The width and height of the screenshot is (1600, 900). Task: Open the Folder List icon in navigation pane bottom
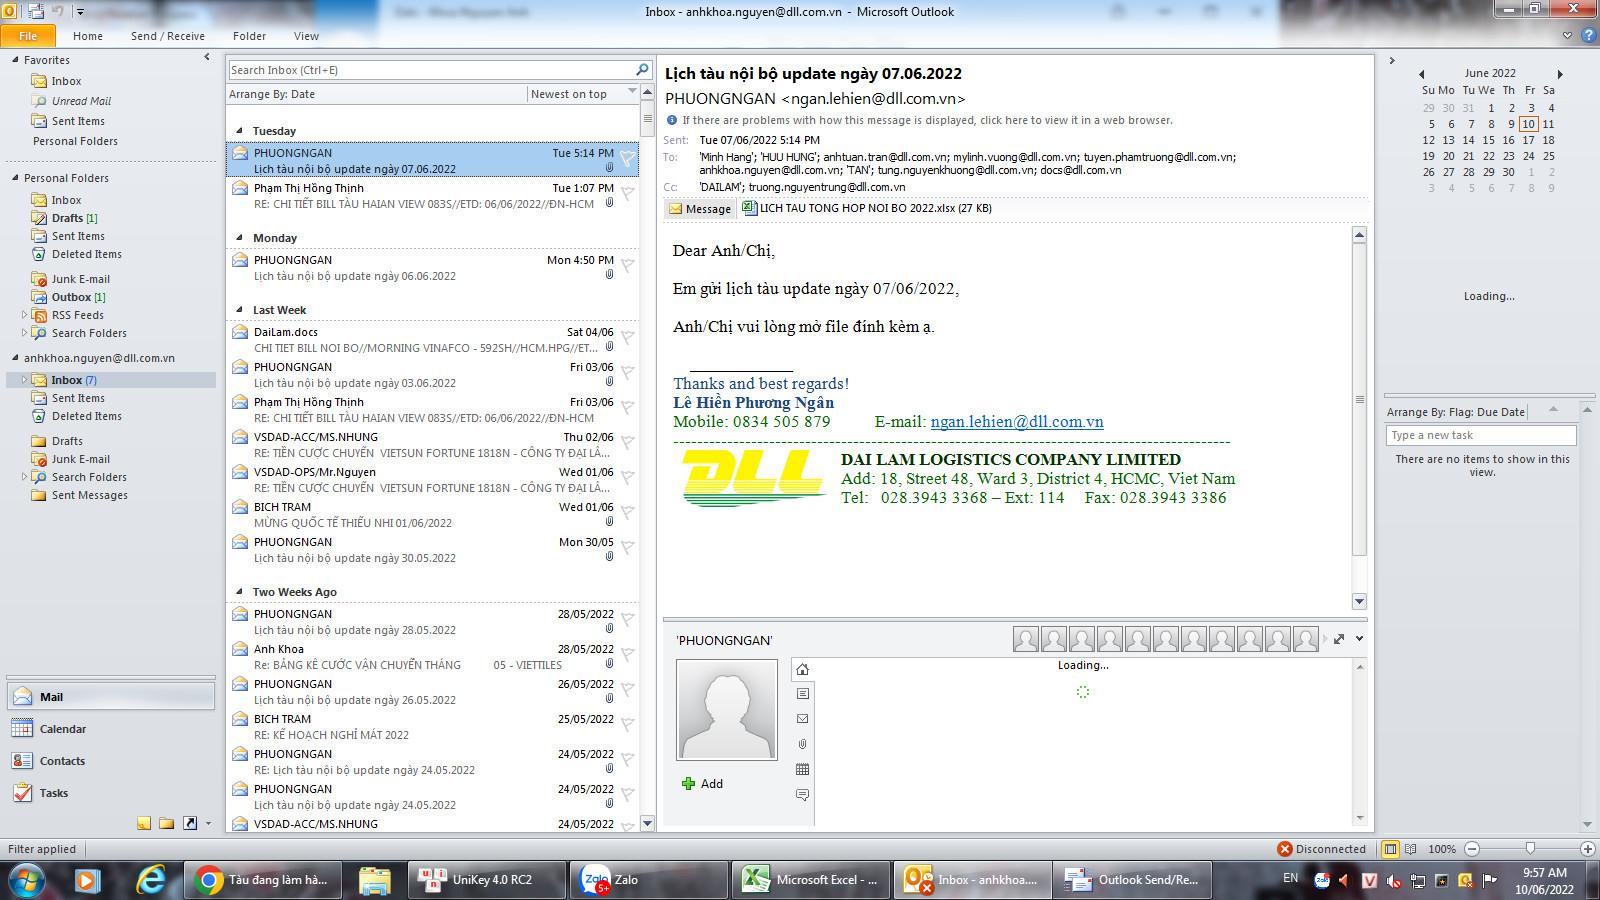[167, 823]
